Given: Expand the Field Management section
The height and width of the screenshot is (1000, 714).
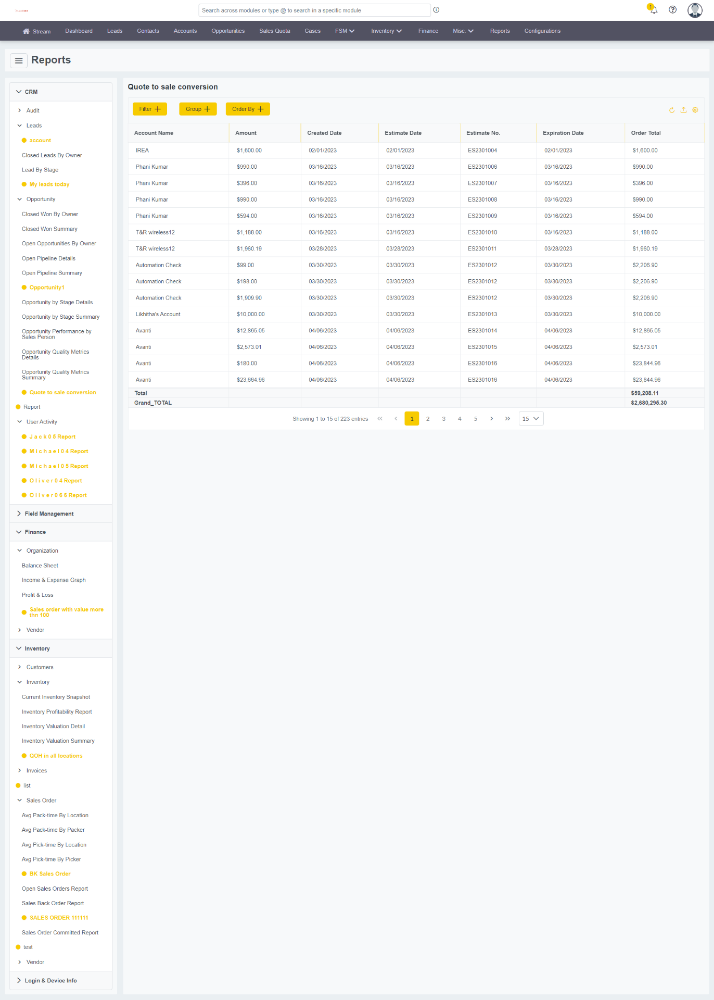Looking at the screenshot, I should (19, 513).
